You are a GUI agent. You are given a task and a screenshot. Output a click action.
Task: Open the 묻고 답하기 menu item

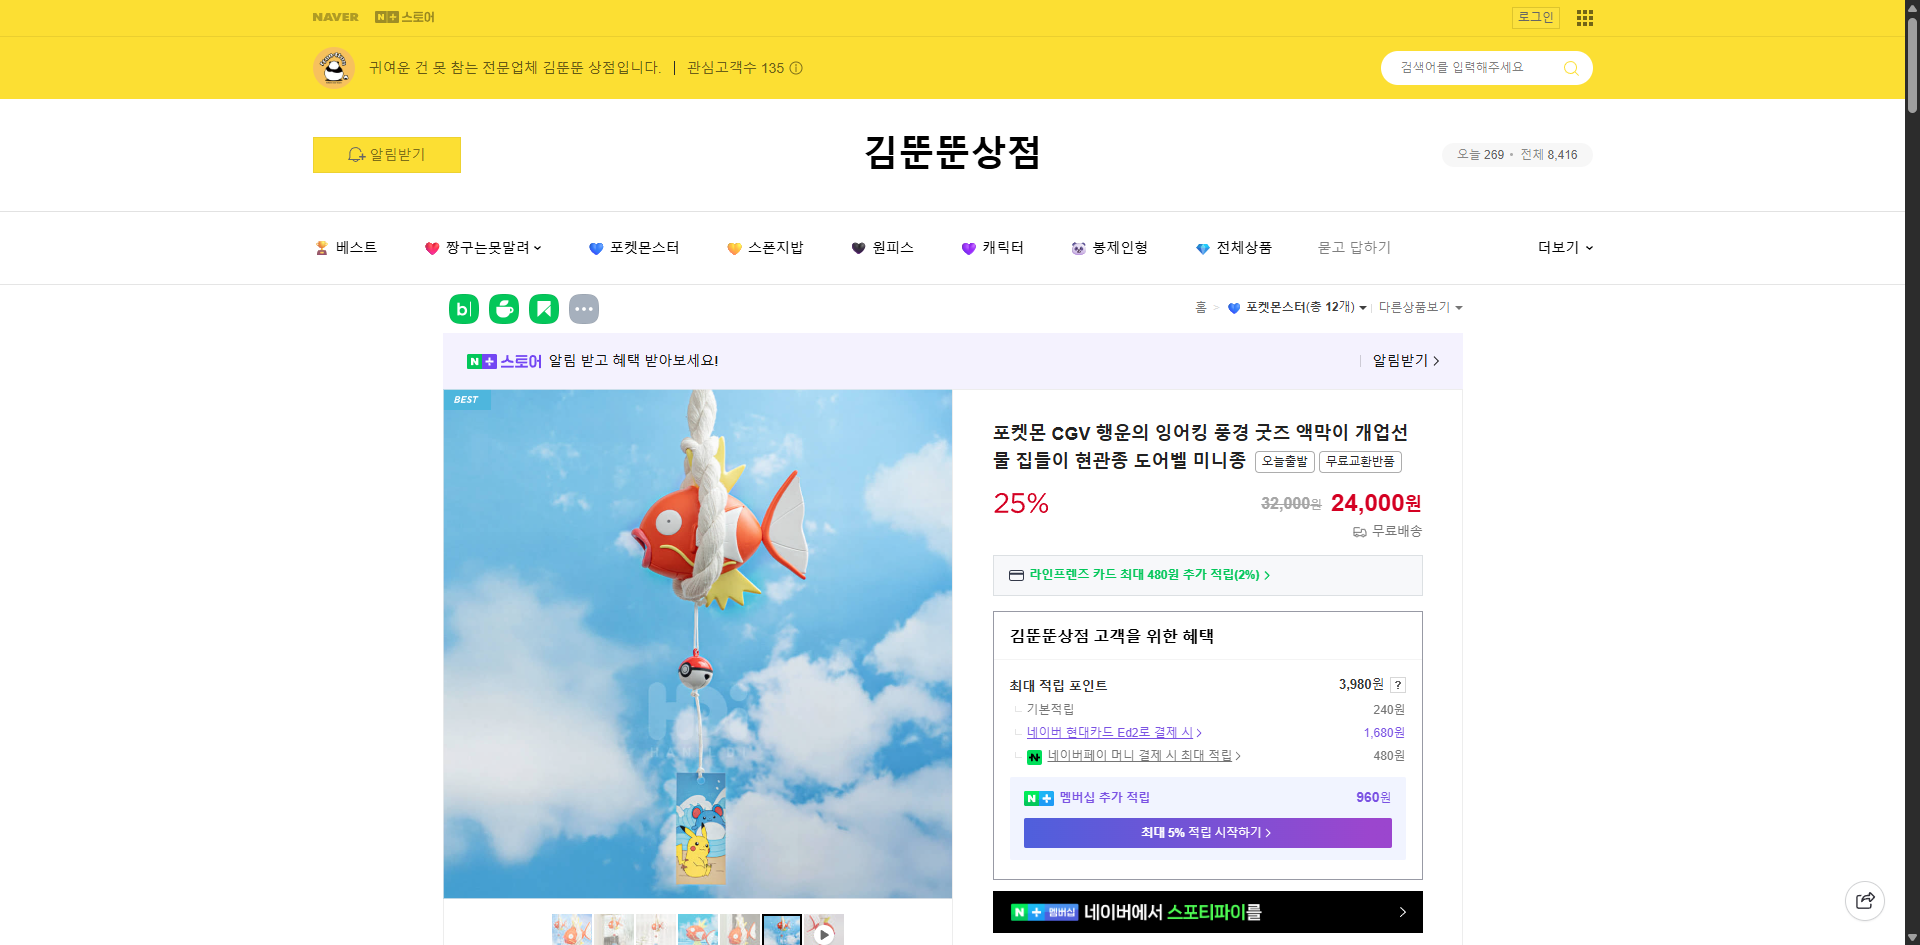tap(1354, 248)
